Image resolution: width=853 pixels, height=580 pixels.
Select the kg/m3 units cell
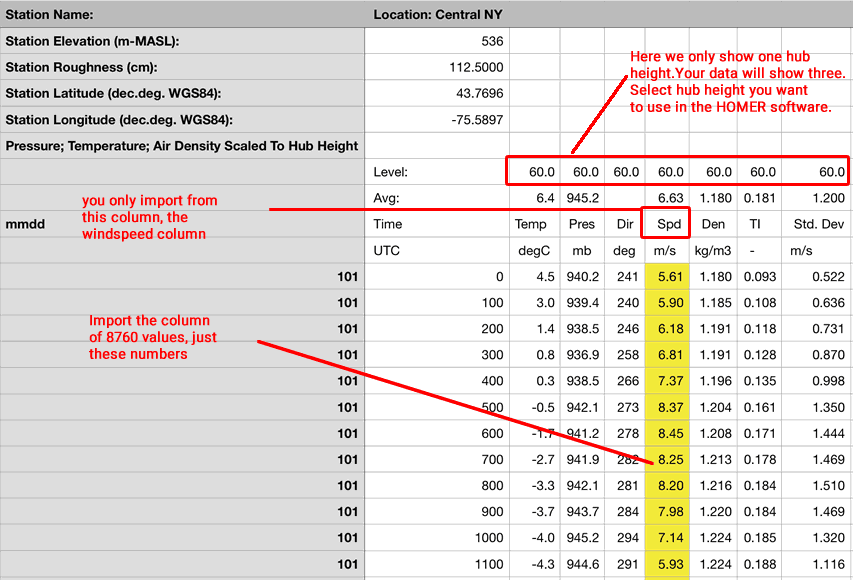tap(715, 250)
